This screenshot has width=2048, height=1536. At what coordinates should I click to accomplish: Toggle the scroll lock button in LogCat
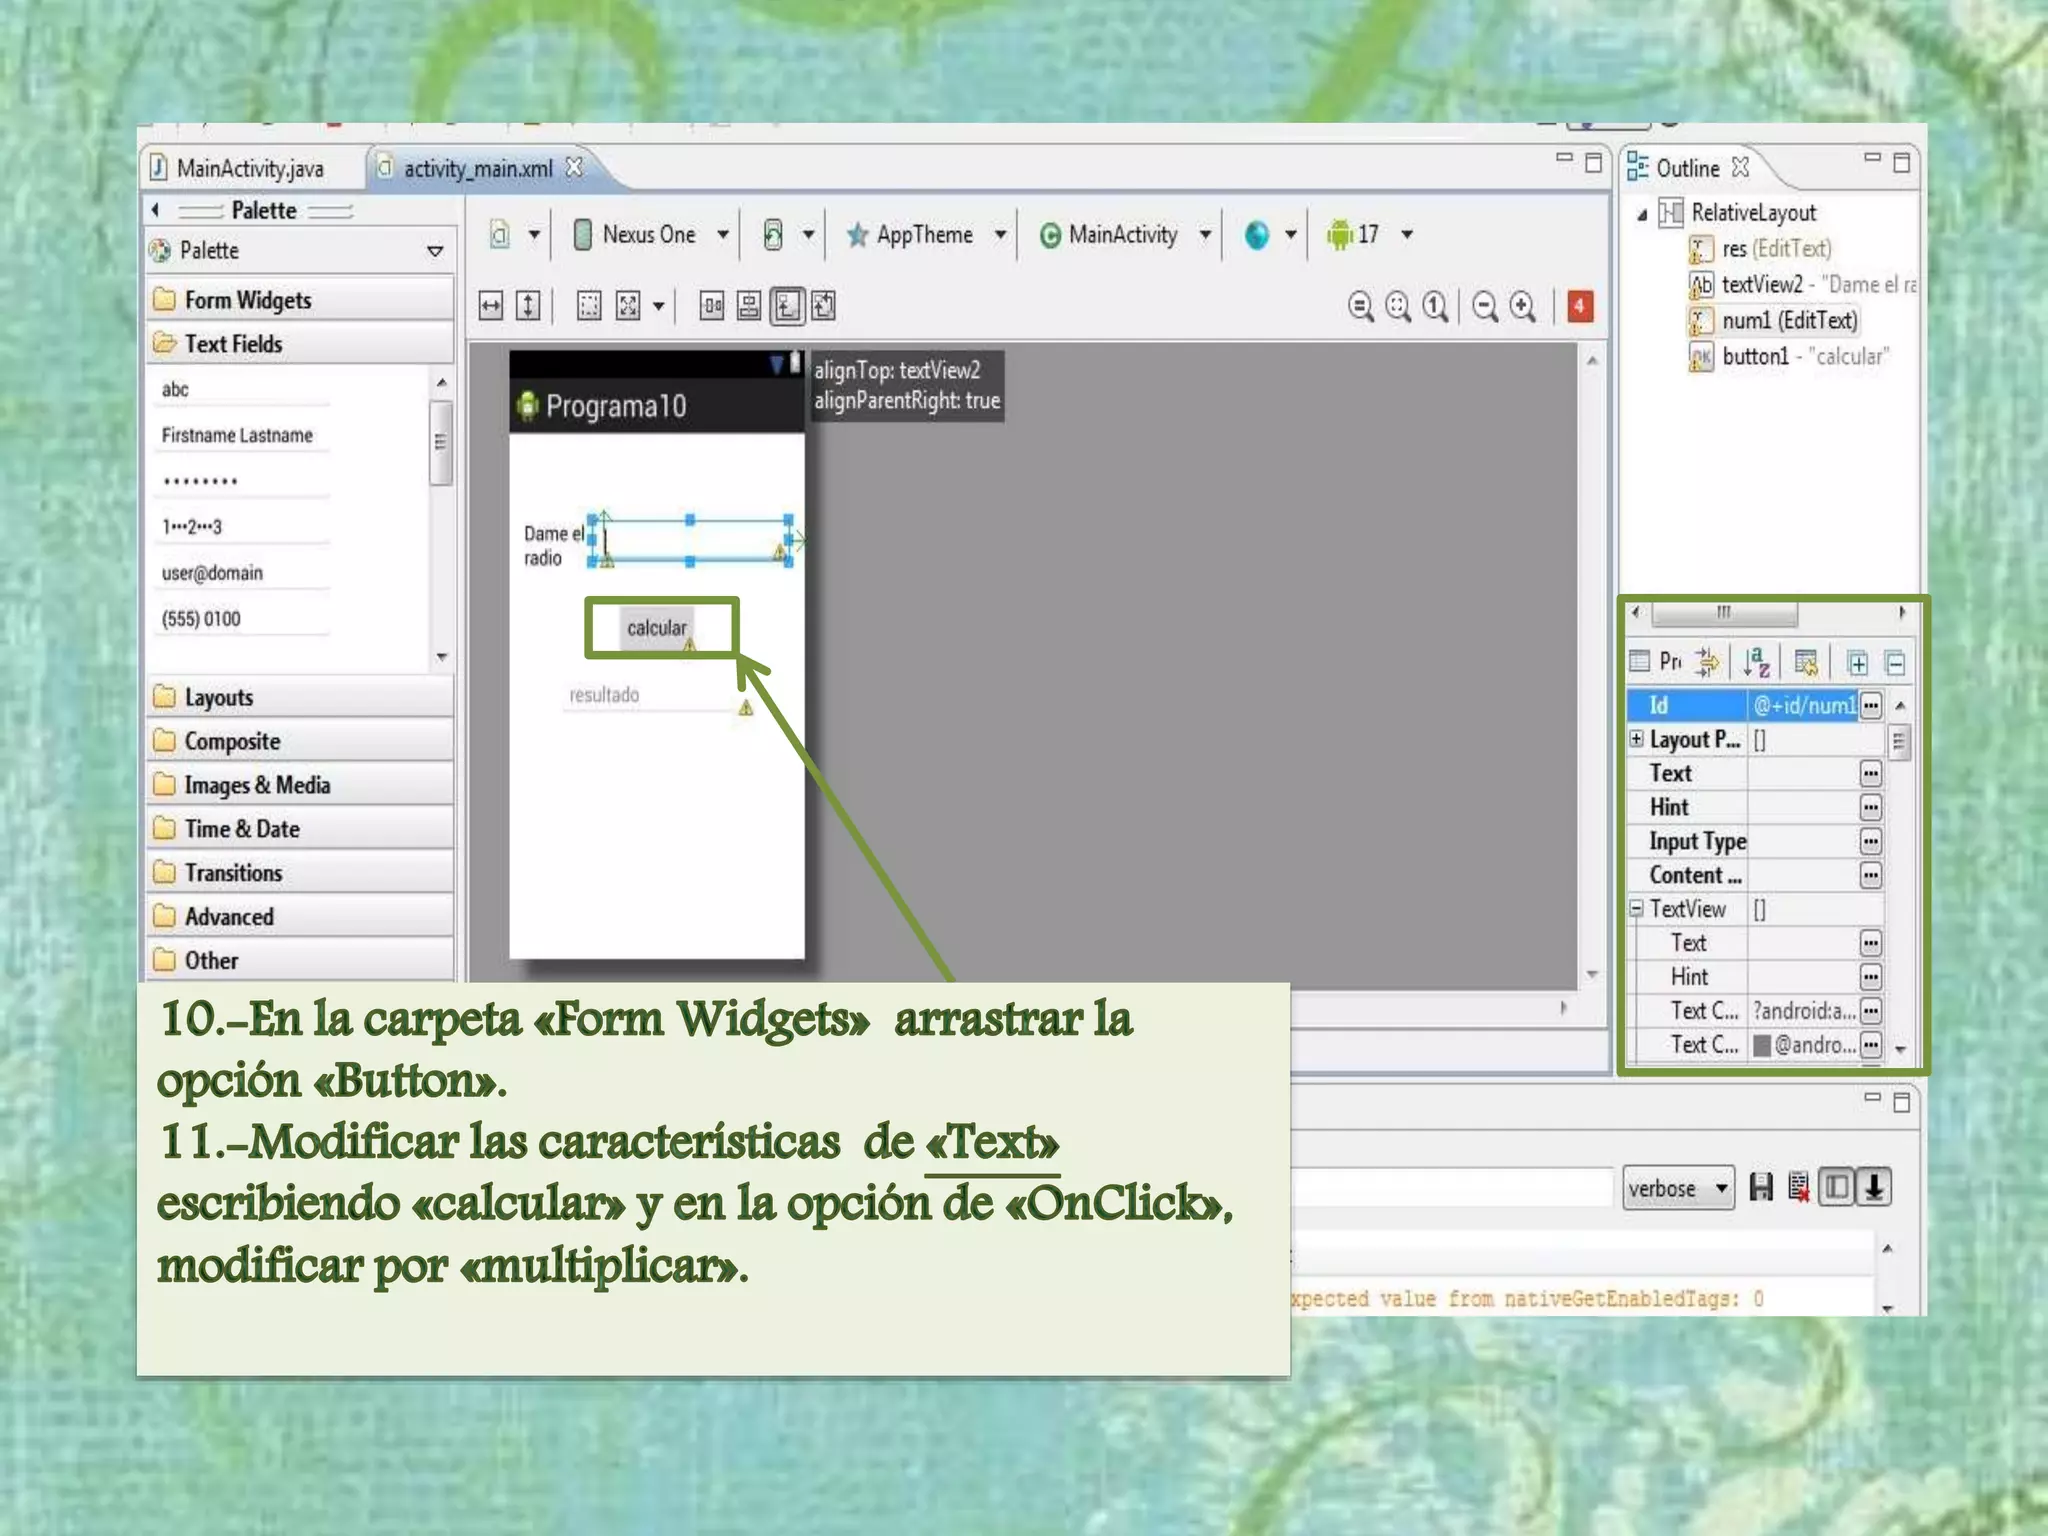1874,1188
